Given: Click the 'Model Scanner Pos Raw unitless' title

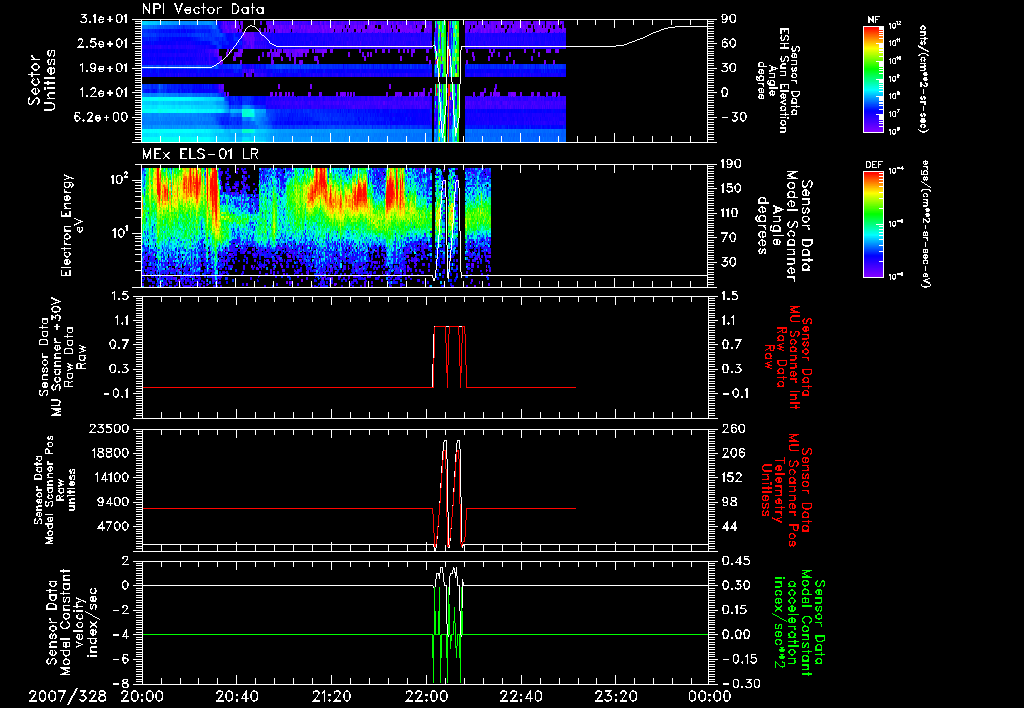Looking at the screenshot, I should pyautogui.click(x=55, y=490).
